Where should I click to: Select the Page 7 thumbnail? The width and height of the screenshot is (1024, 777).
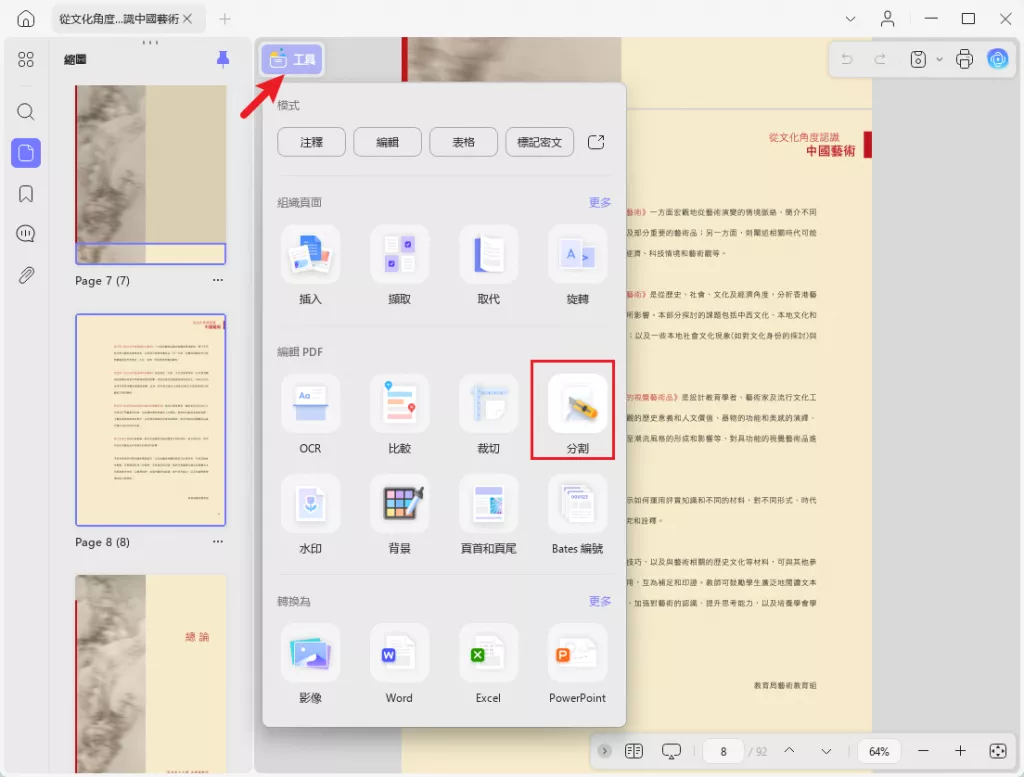(x=150, y=174)
